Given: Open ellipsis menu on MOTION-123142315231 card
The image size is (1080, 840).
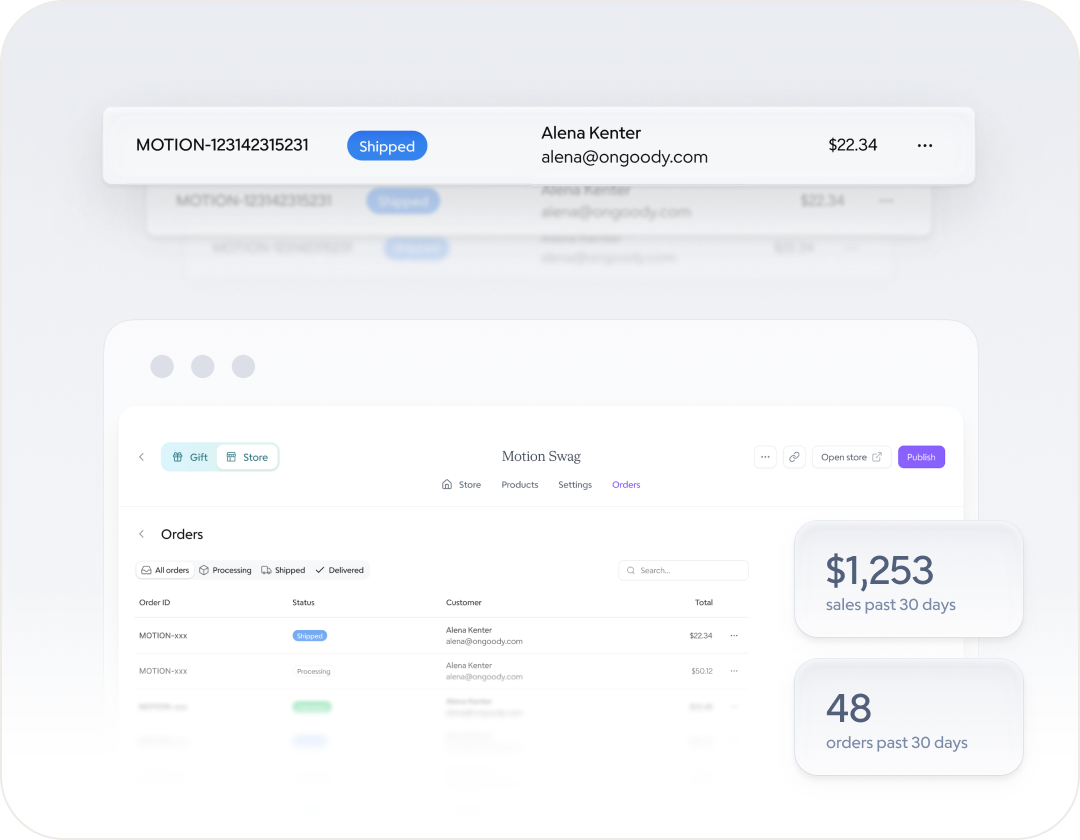Looking at the screenshot, I should pos(925,145).
